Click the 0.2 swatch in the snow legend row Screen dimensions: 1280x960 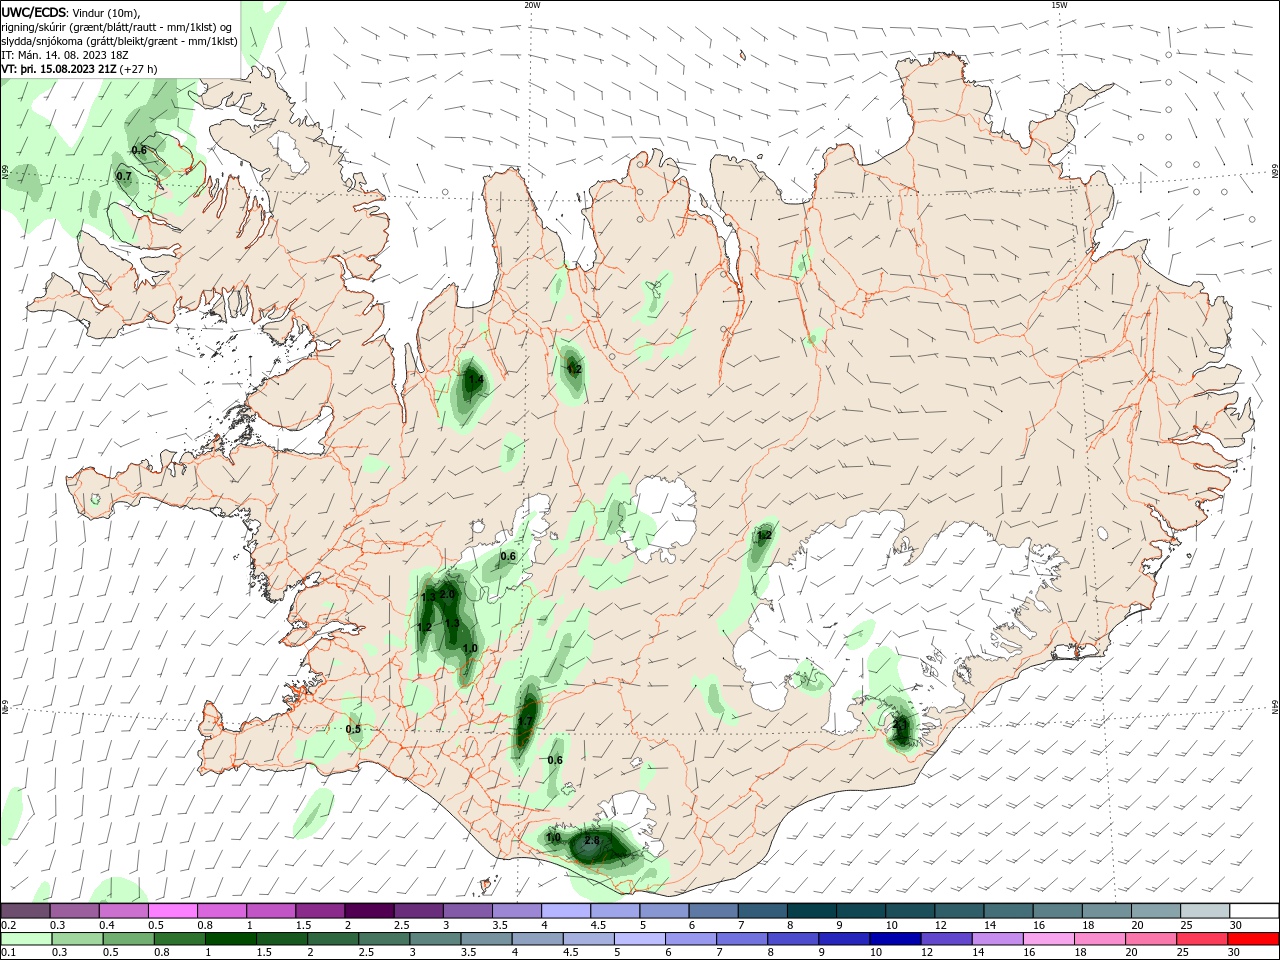pos(25,911)
